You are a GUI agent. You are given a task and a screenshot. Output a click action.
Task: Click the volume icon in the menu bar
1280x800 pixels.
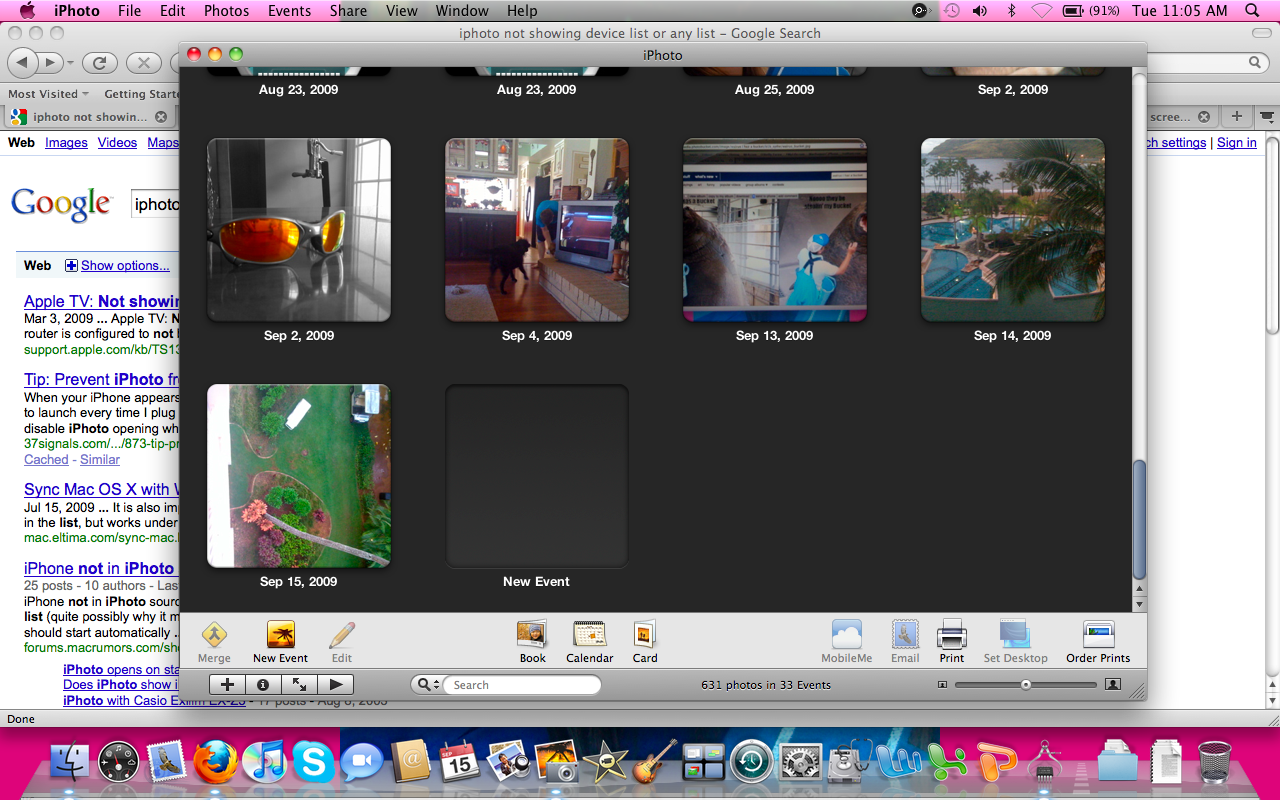980,11
